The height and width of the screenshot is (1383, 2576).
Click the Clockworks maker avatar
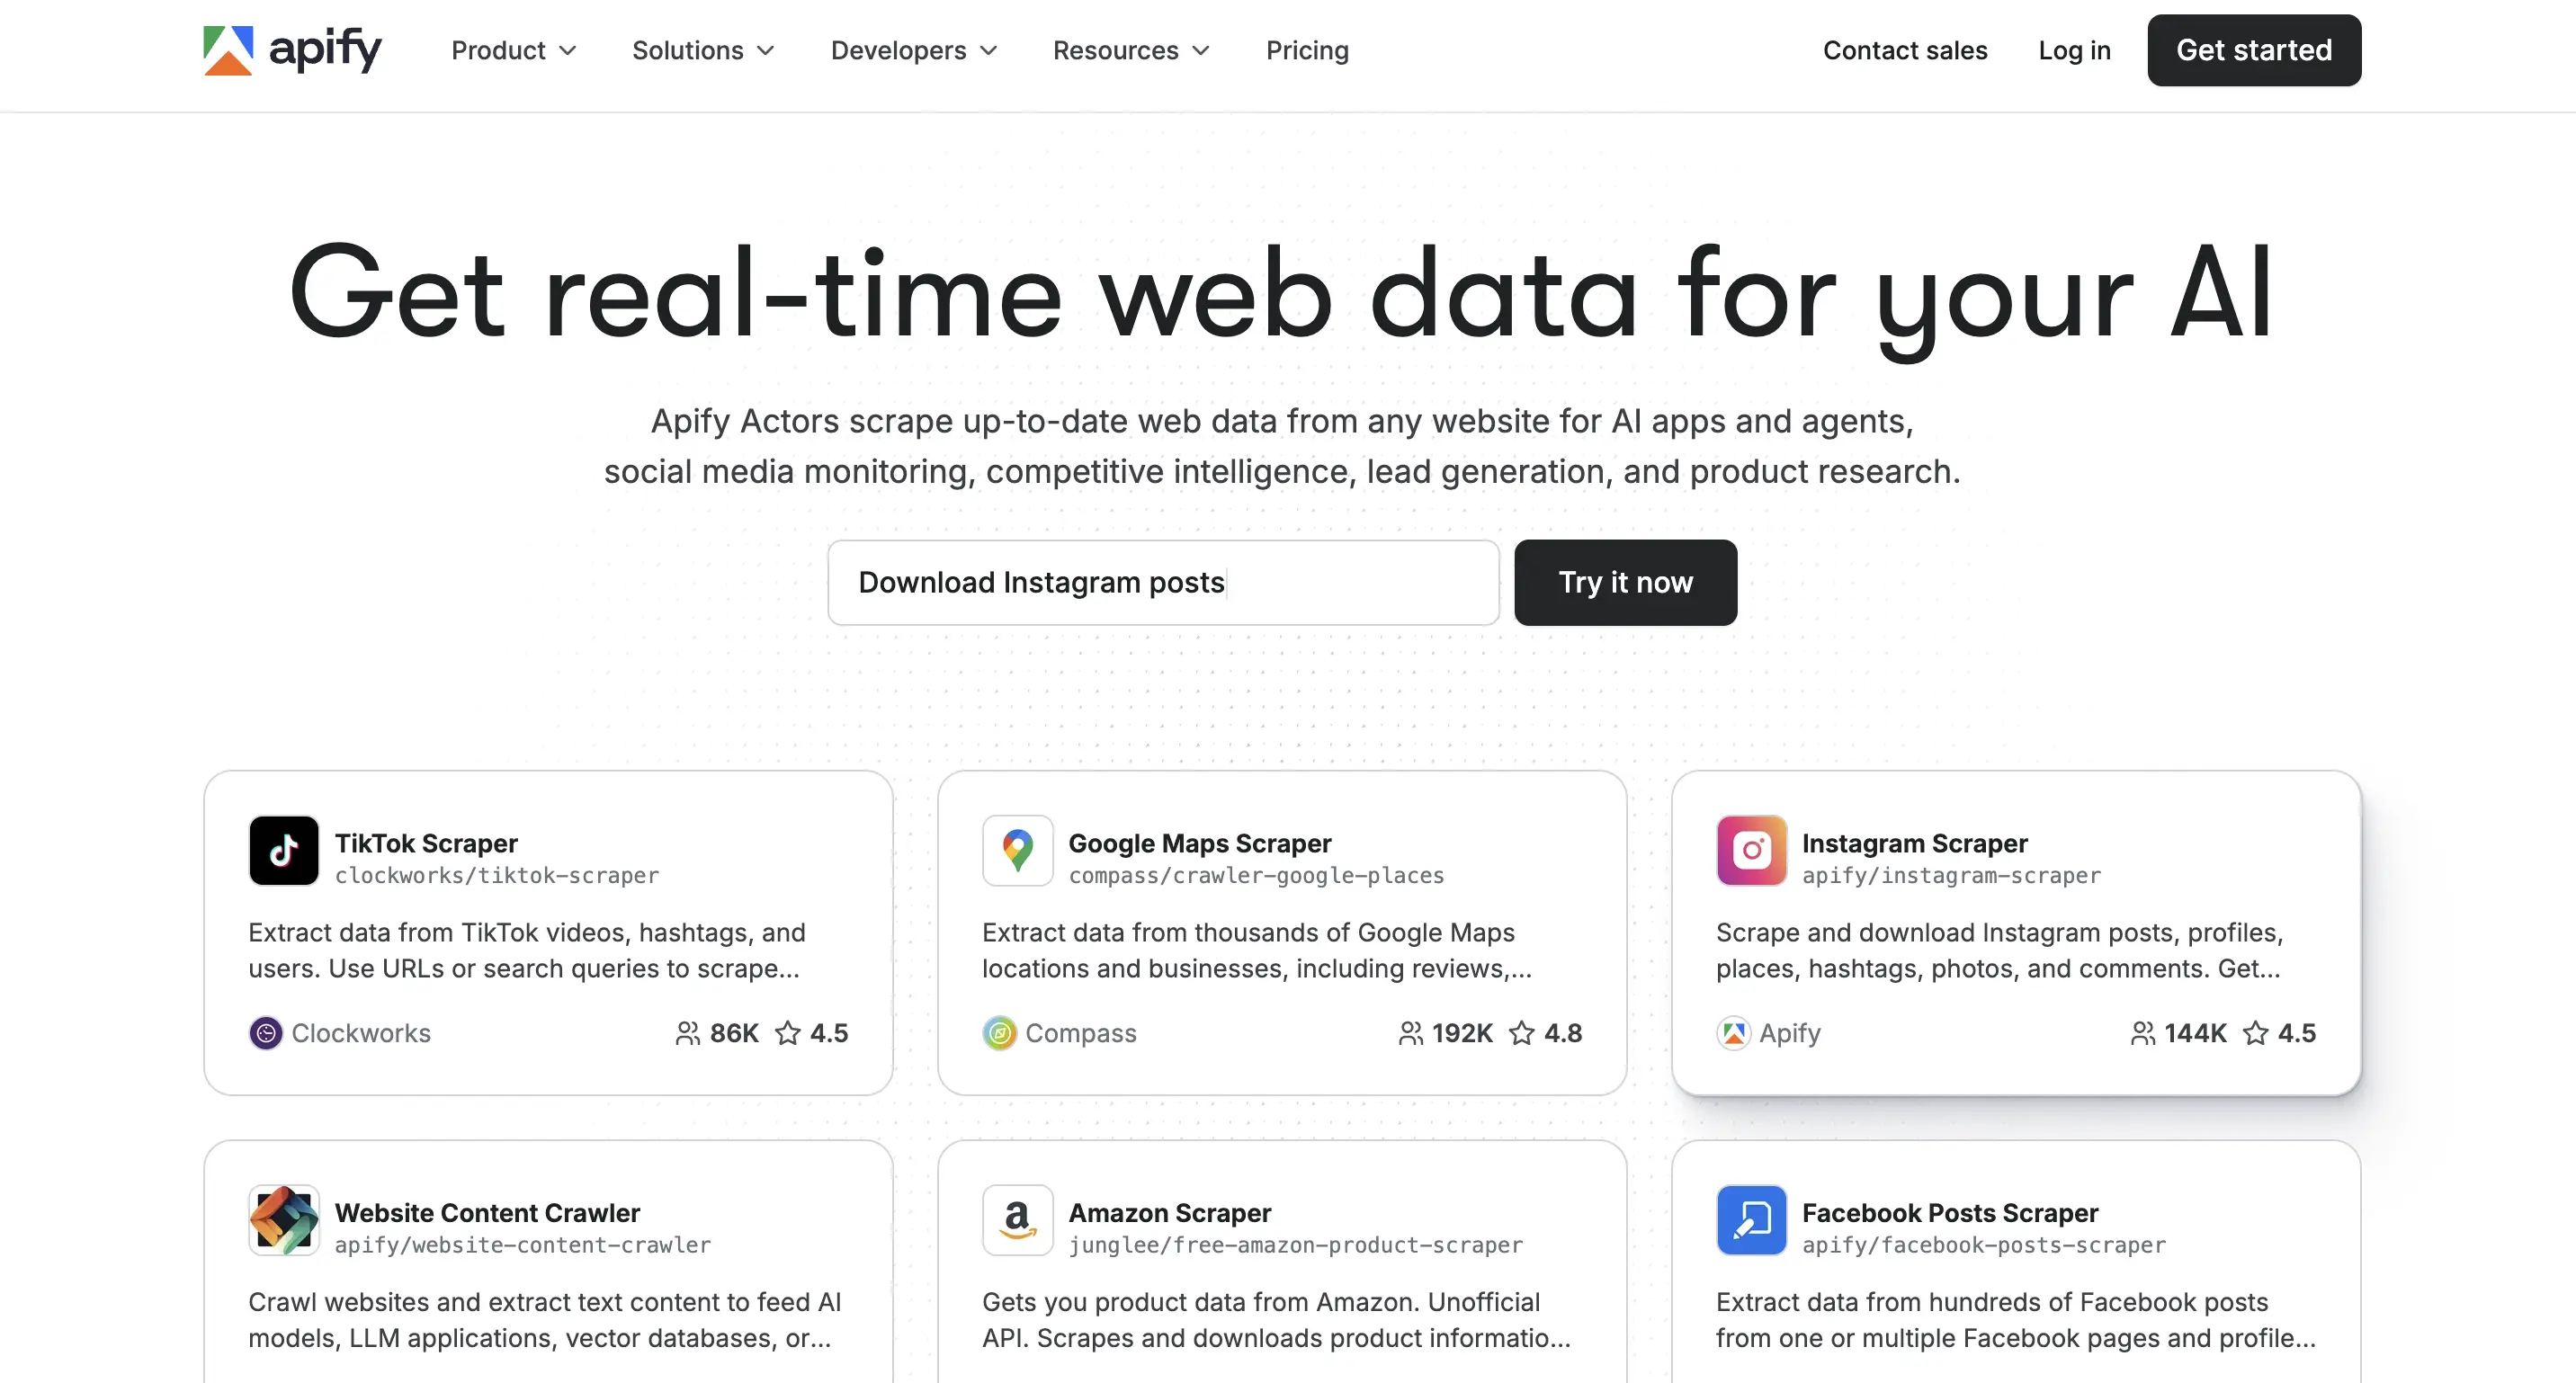(x=265, y=1033)
